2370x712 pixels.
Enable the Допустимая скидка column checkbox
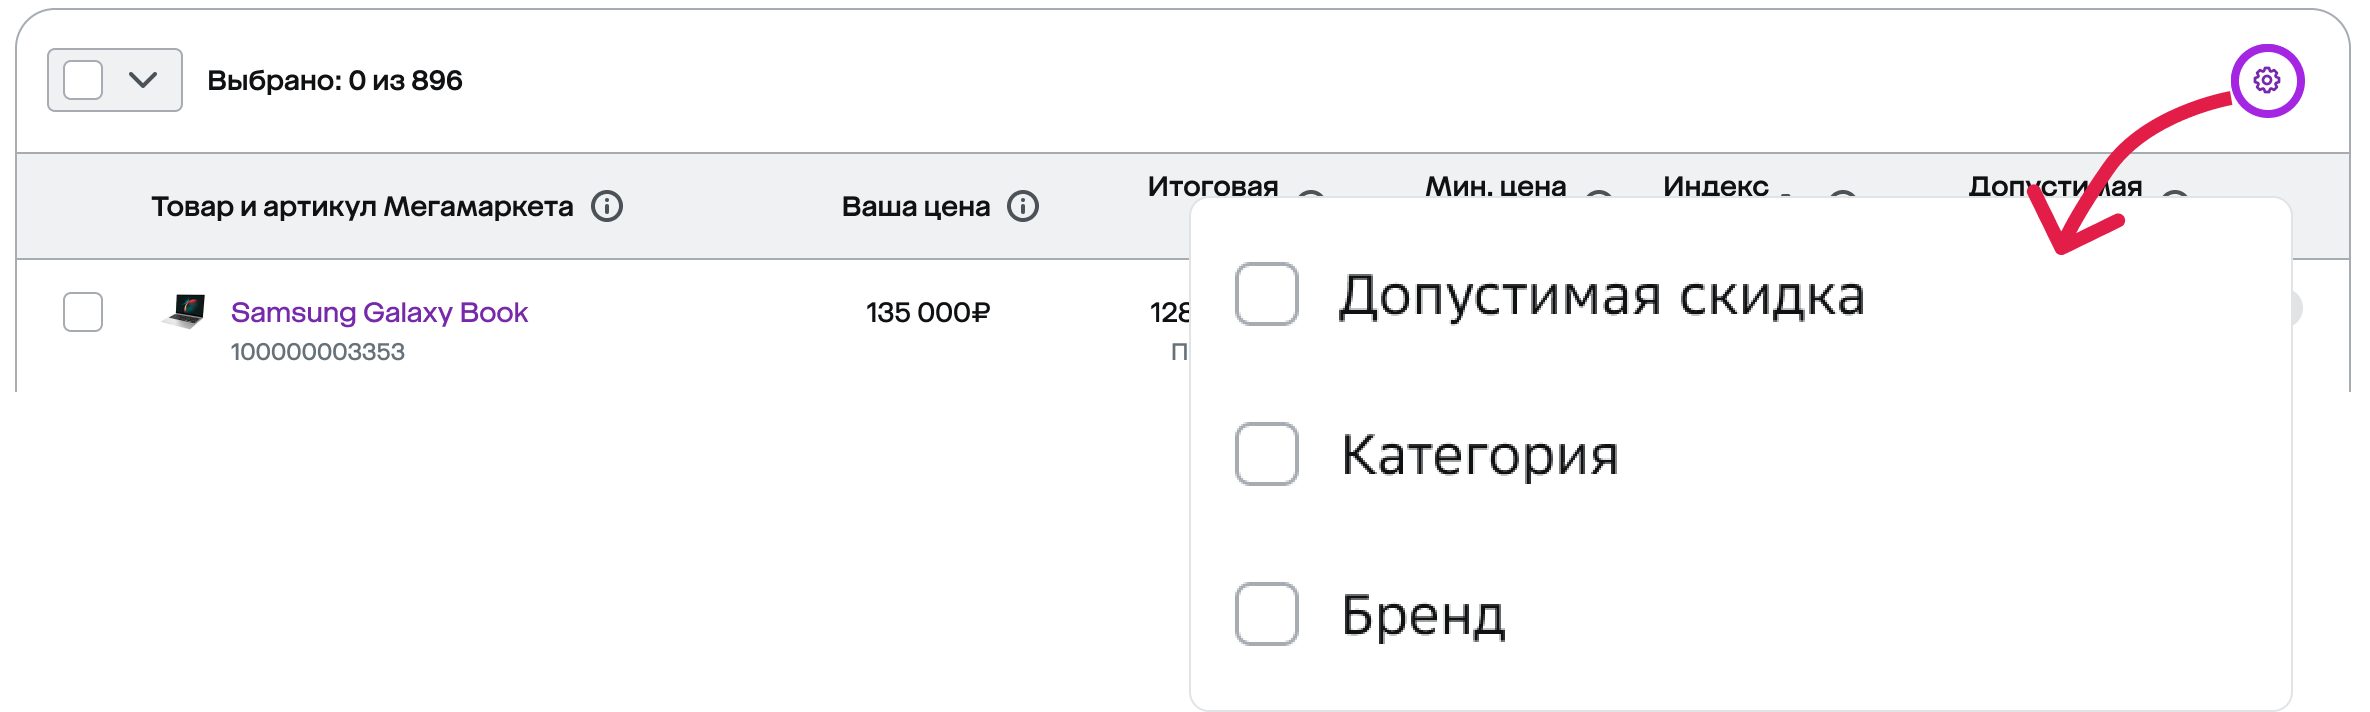point(1267,294)
